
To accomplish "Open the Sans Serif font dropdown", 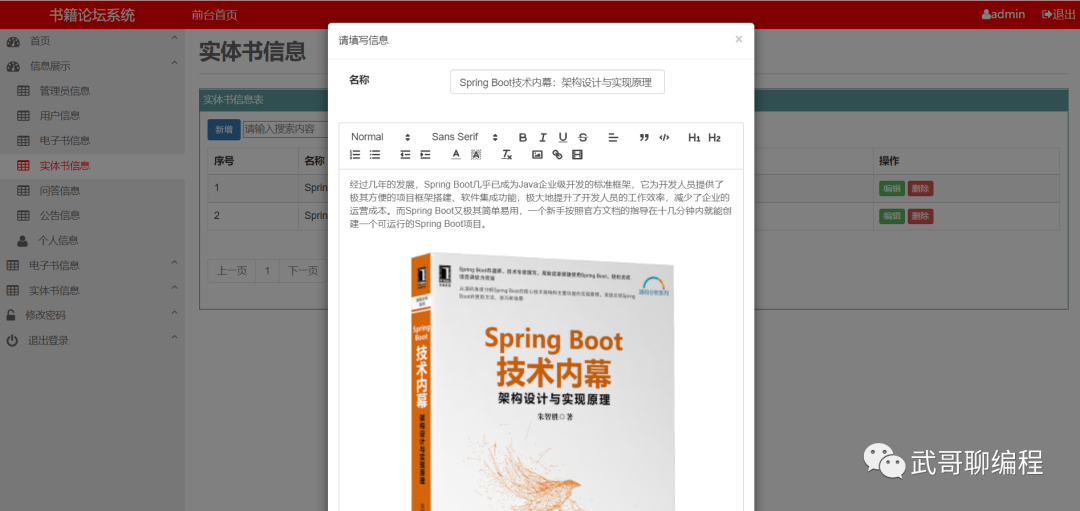I will [x=465, y=137].
